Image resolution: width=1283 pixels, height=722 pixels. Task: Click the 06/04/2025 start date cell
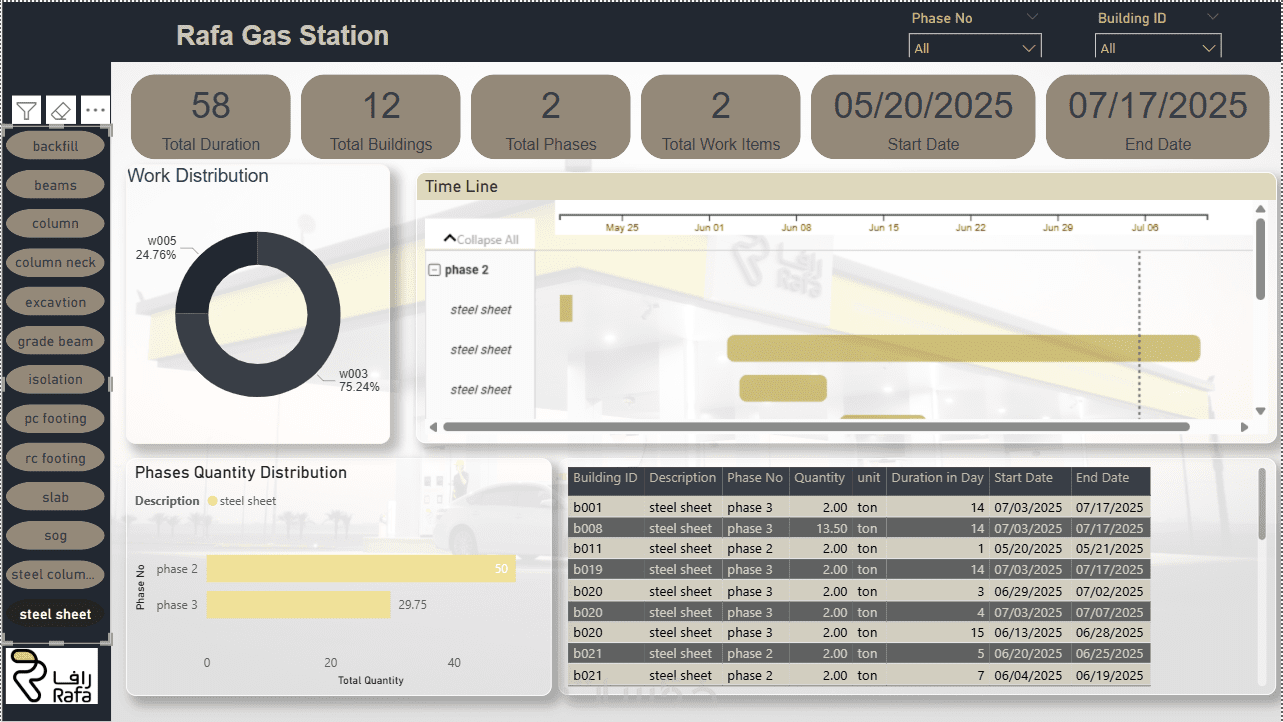tap(1028, 676)
